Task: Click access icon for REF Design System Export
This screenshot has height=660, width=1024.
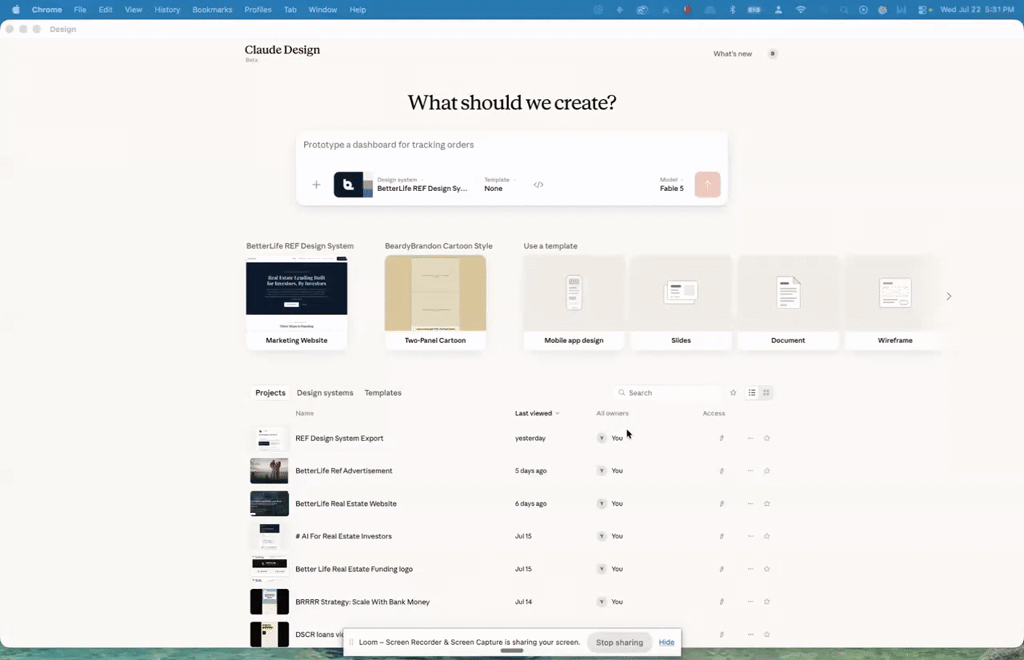Action: click(722, 438)
